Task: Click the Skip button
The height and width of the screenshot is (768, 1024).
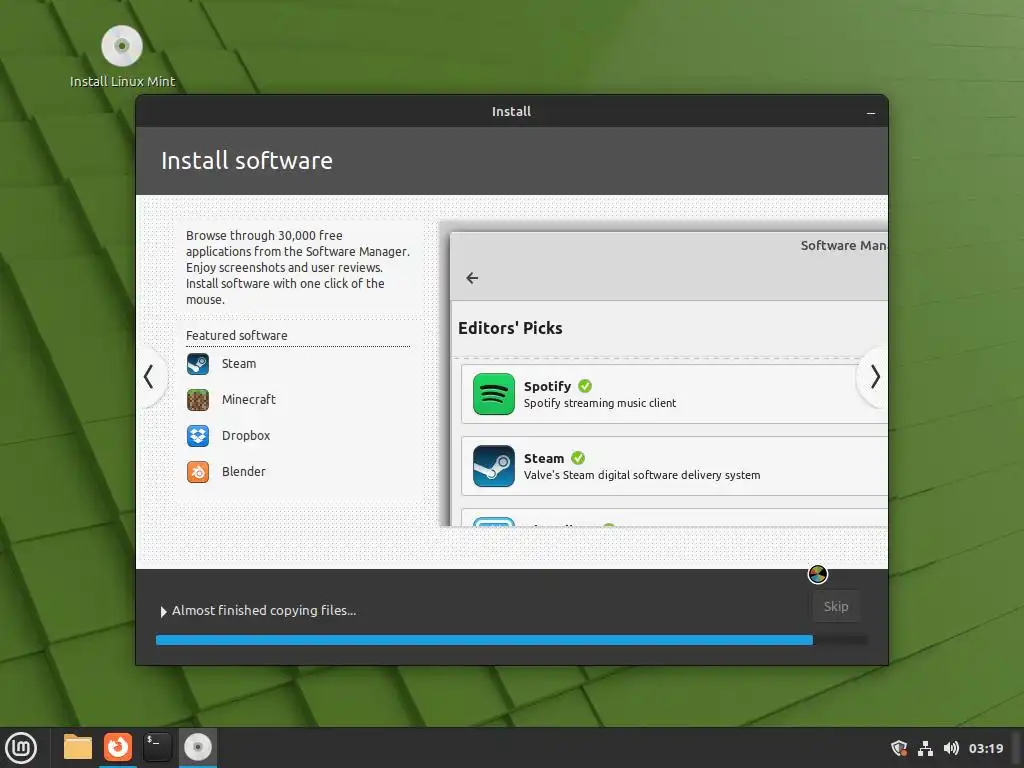Action: tap(836, 607)
